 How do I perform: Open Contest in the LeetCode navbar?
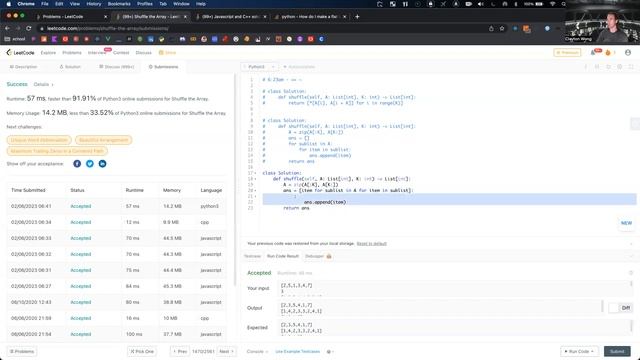point(121,53)
